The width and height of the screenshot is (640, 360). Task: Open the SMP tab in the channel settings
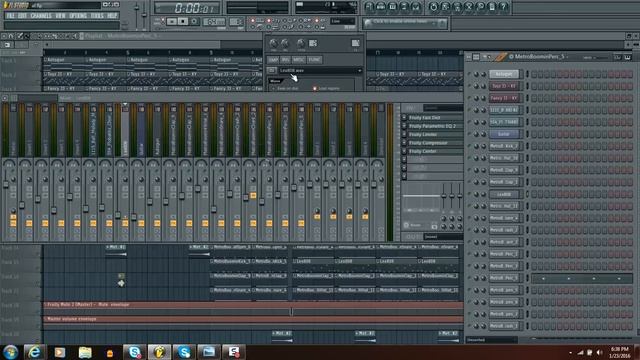[x=273, y=60]
